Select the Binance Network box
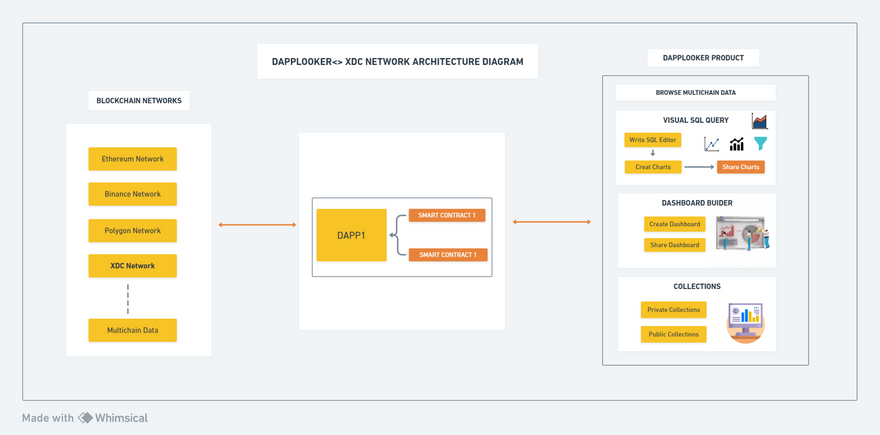This screenshot has width=880, height=435. click(132, 194)
